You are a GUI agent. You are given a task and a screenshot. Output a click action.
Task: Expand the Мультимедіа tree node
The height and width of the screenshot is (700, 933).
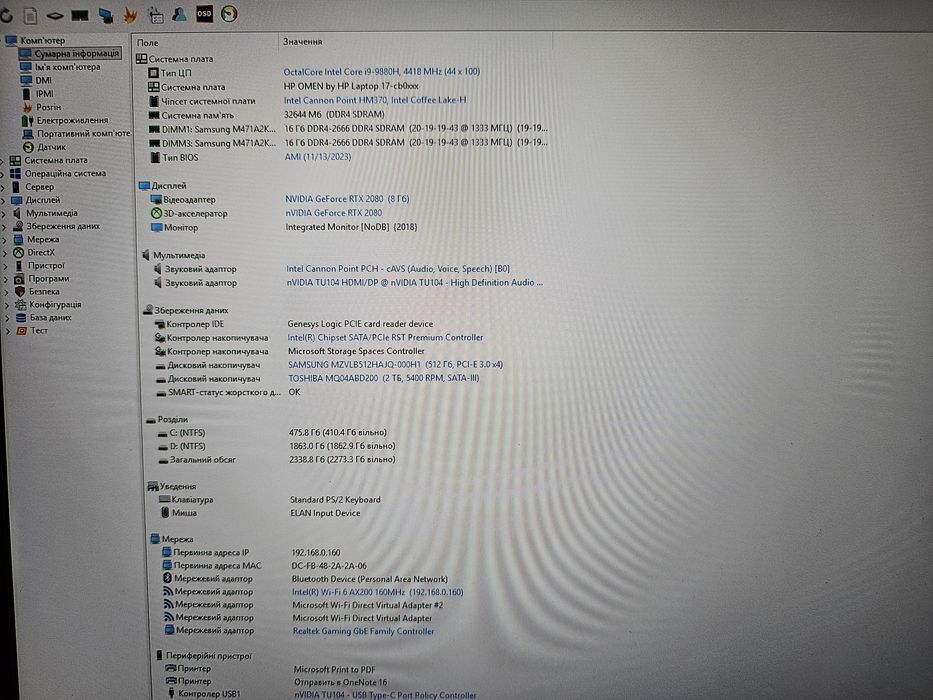4,213
